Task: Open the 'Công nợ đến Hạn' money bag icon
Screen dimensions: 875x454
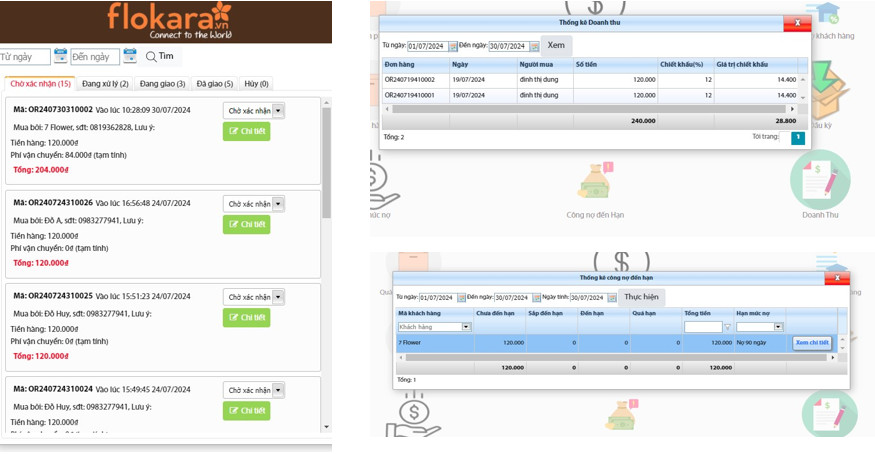Action: (595, 182)
